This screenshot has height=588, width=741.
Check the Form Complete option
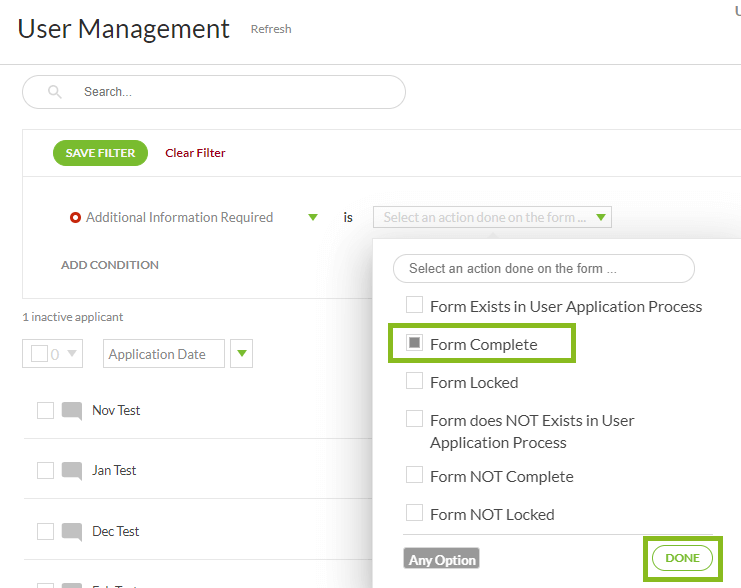coord(414,344)
